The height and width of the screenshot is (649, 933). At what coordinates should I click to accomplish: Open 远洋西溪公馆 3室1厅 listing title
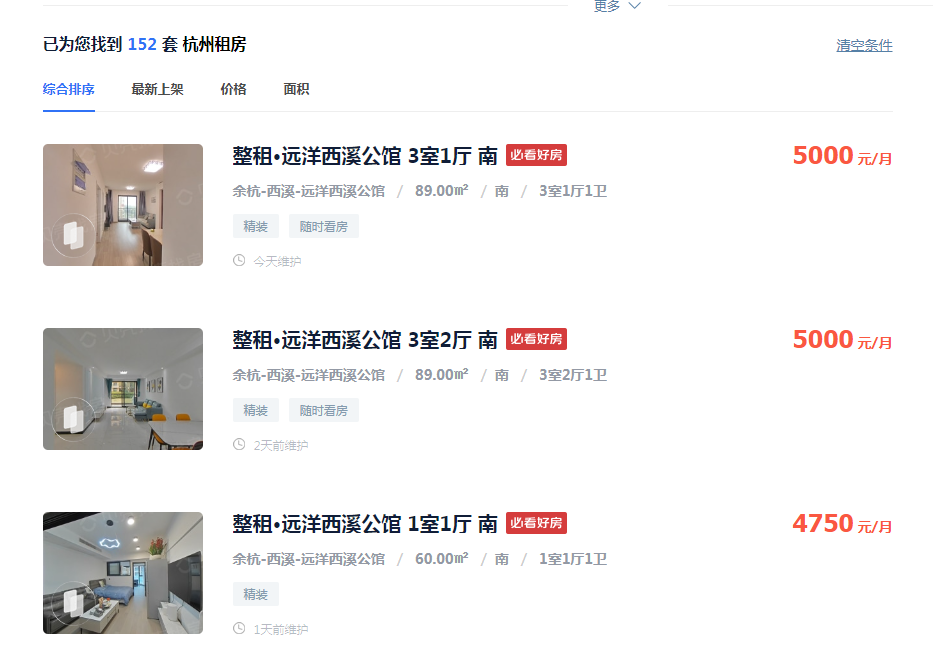[365, 156]
